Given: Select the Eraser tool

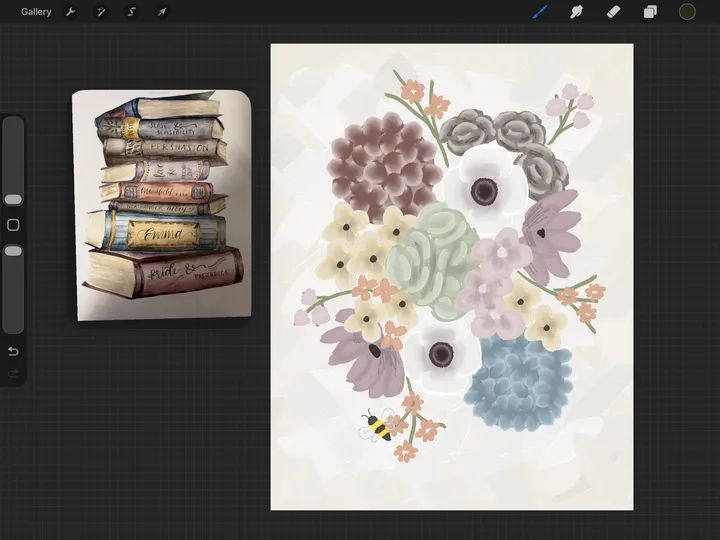Looking at the screenshot, I should pyautogui.click(x=613, y=12).
